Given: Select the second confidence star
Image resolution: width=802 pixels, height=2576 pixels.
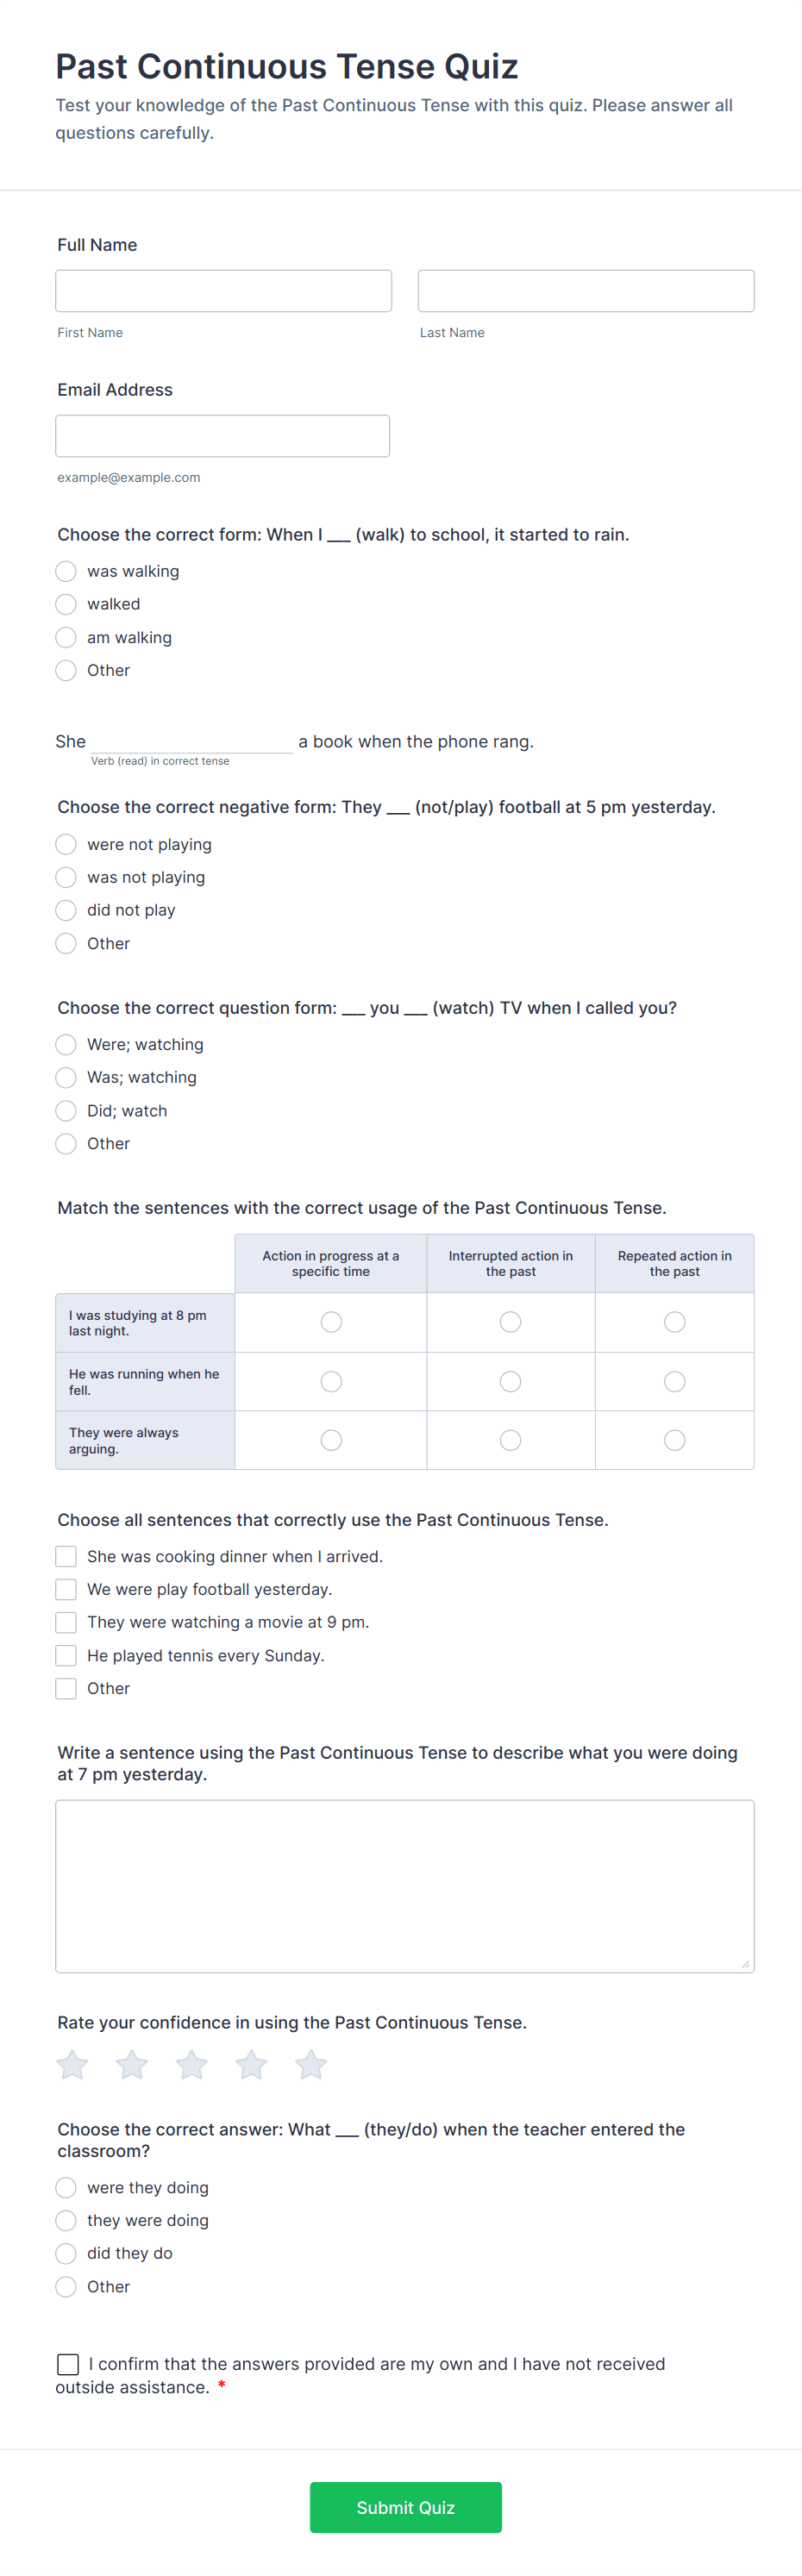Looking at the screenshot, I should tap(132, 2065).
